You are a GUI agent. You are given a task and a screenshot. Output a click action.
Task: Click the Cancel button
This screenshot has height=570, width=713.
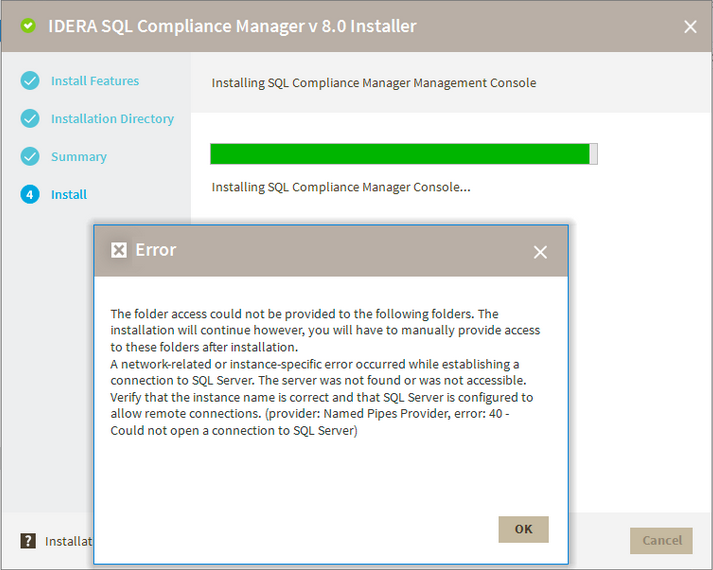(661, 540)
